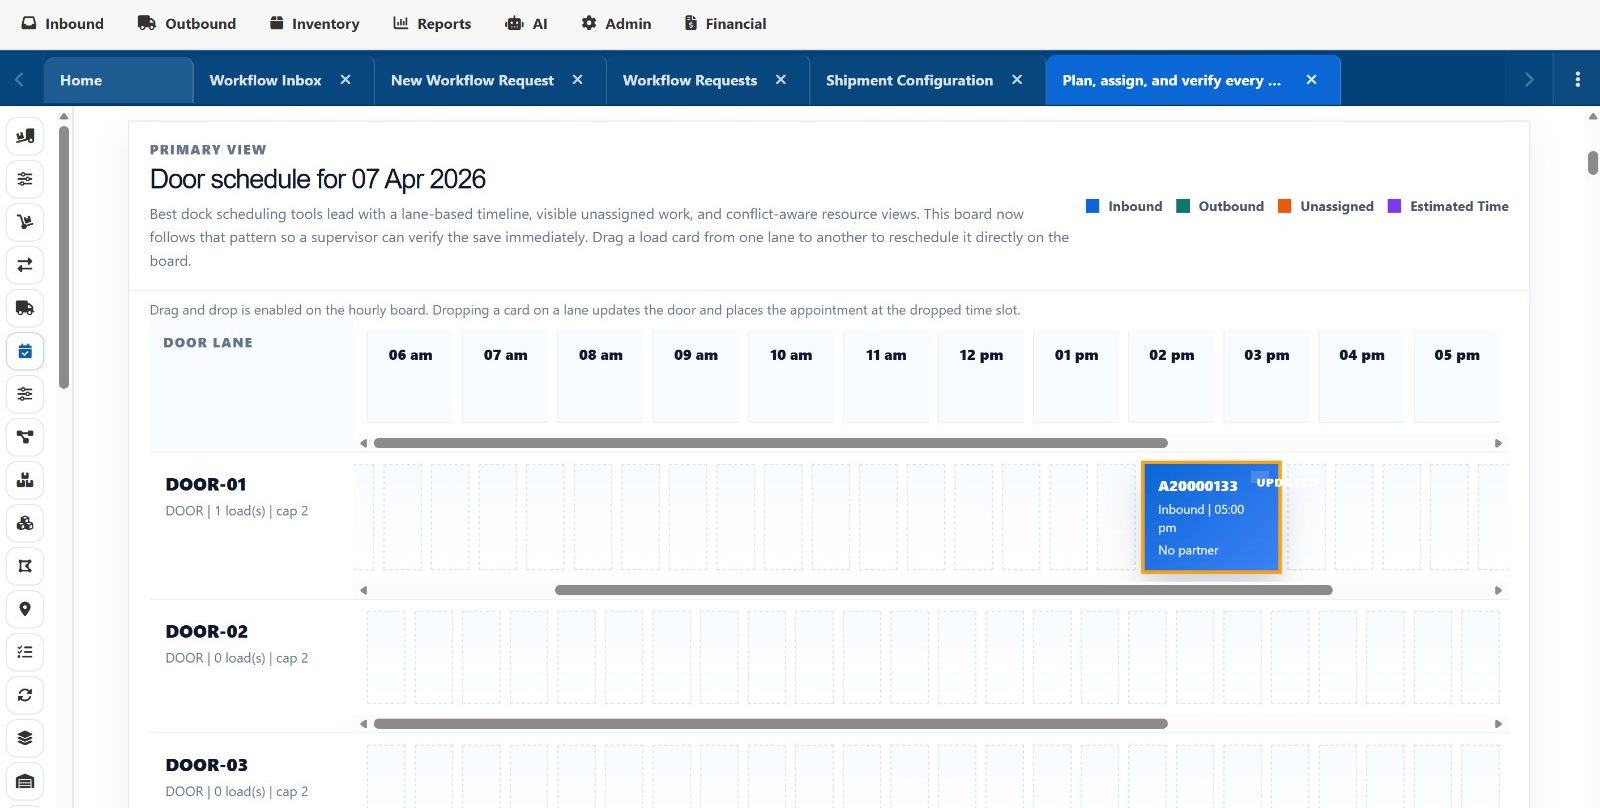Open the Outbound top menu
The width and height of the screenshot is (1600, 808).
tap(187, 24)
